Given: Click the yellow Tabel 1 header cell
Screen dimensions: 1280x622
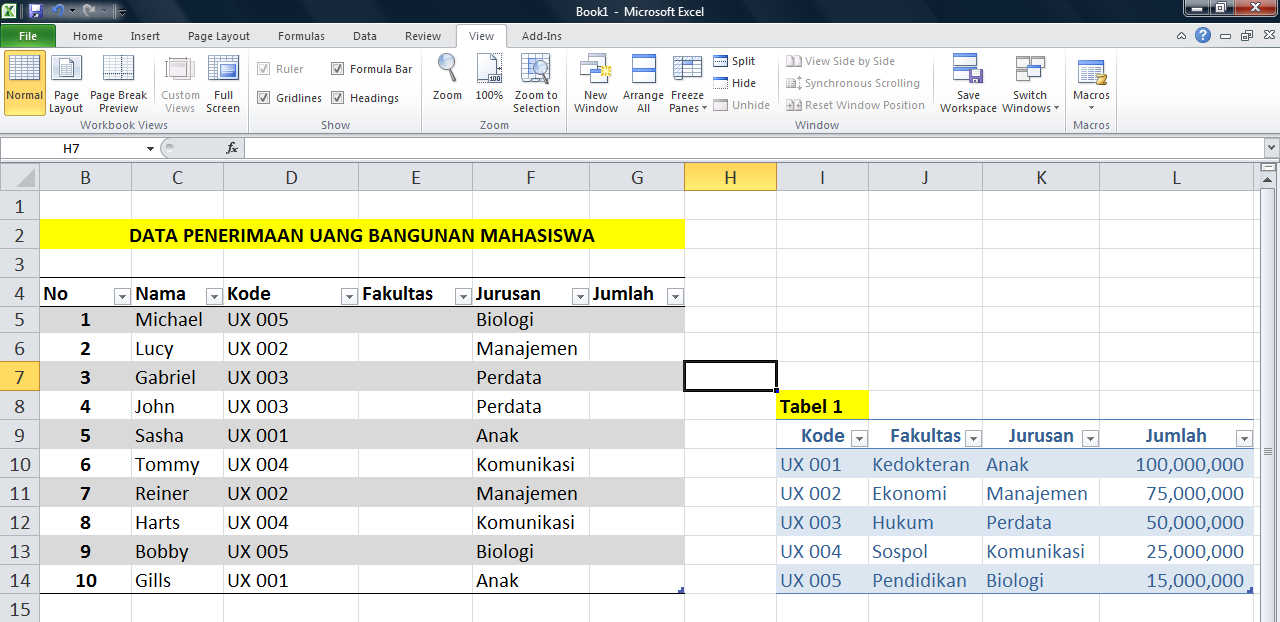Looking at the screenshot, I should coord(811,405).
